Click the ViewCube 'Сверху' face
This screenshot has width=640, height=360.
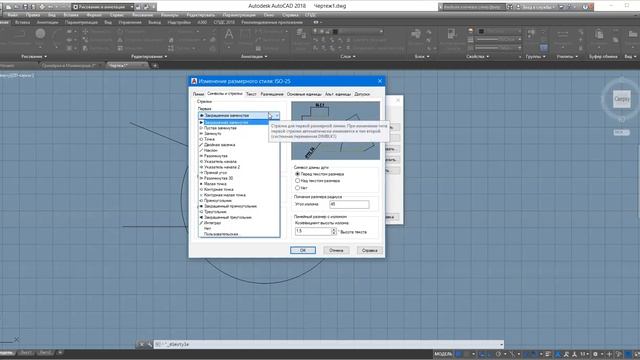pyautogui.click(x=622, y=99)
